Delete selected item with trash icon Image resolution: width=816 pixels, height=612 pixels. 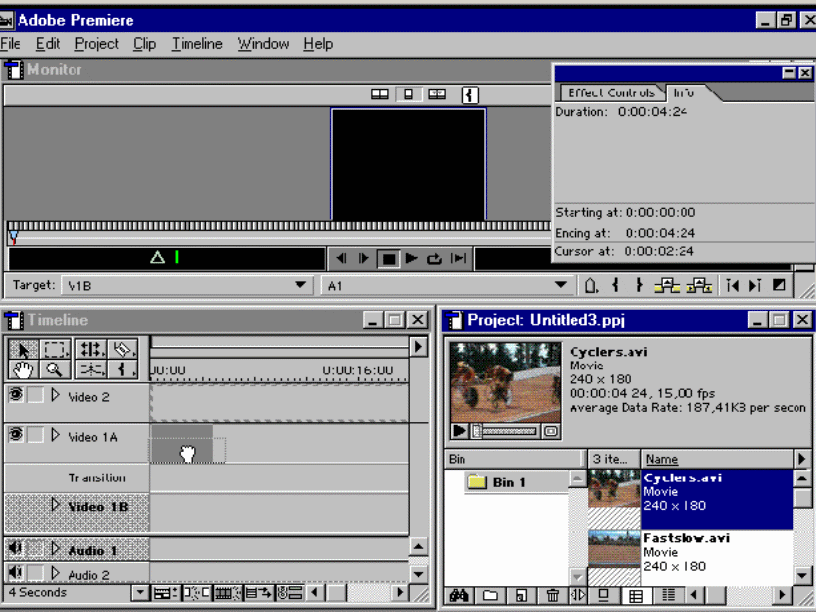point(553,595)
